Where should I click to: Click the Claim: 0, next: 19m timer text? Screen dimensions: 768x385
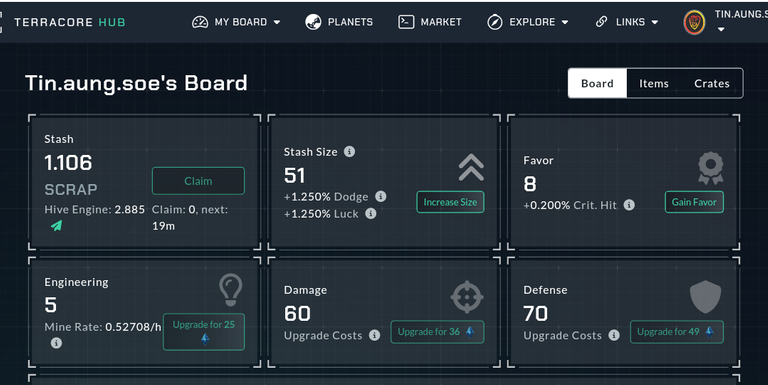(190, 217)
